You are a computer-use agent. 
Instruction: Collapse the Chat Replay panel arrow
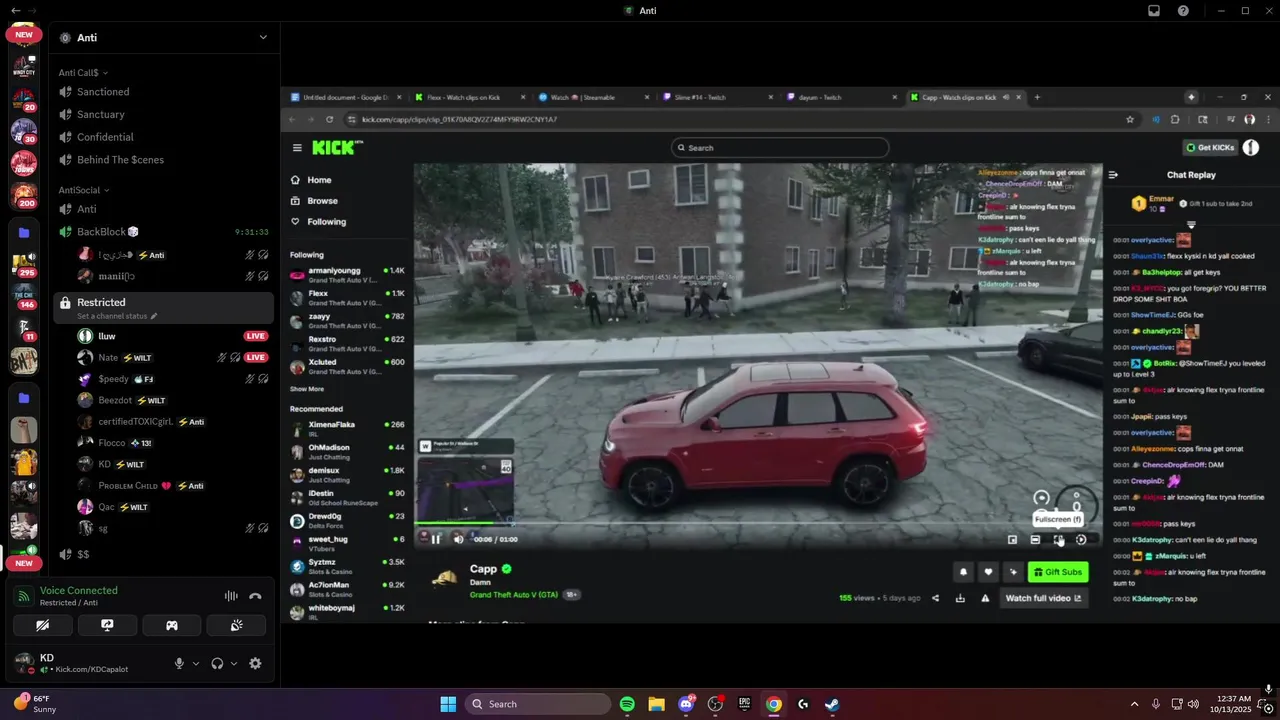click(1113, 175)
